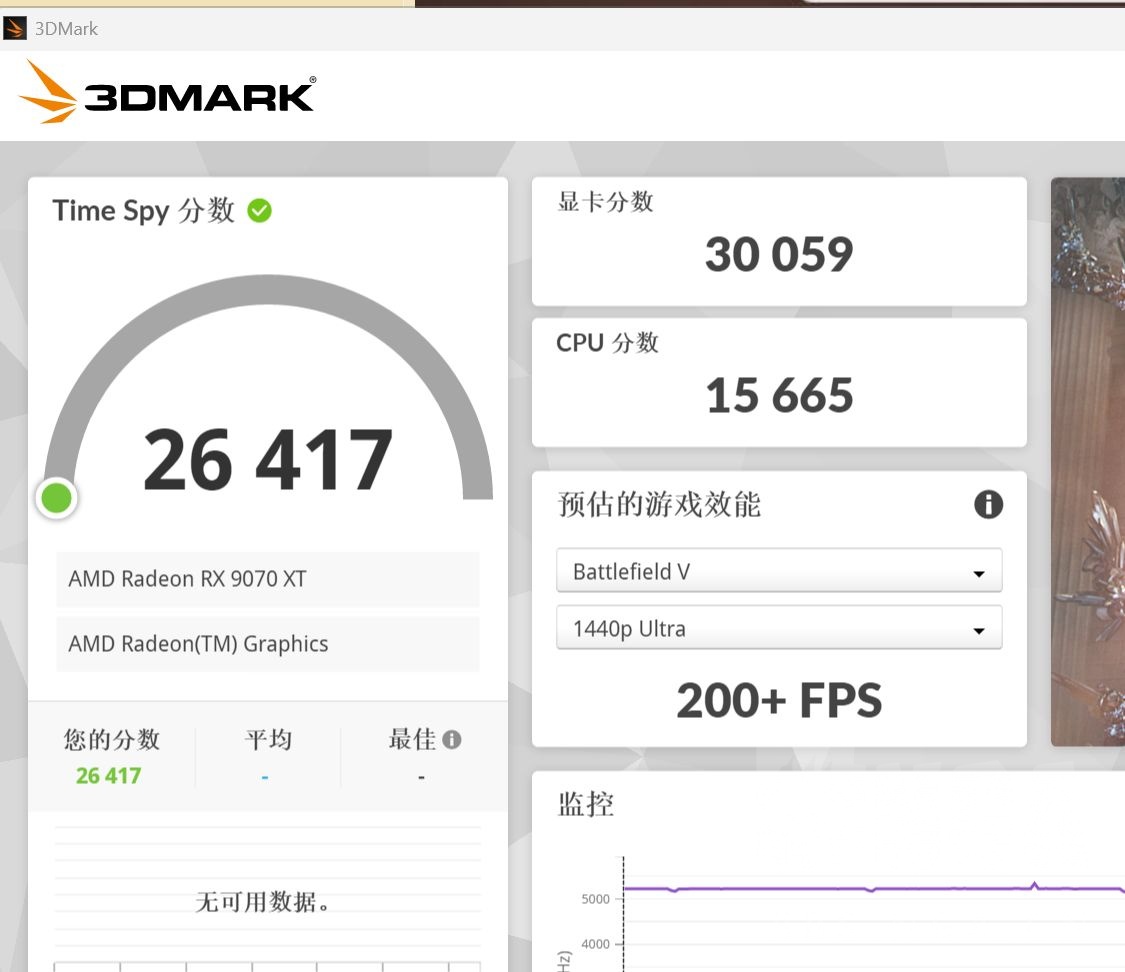Select the AMD Radeon RX 9070 XT entry

(267, 579)
